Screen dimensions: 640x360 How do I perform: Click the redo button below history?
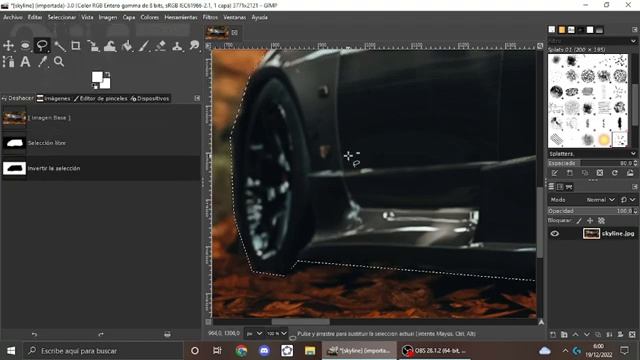101,334
